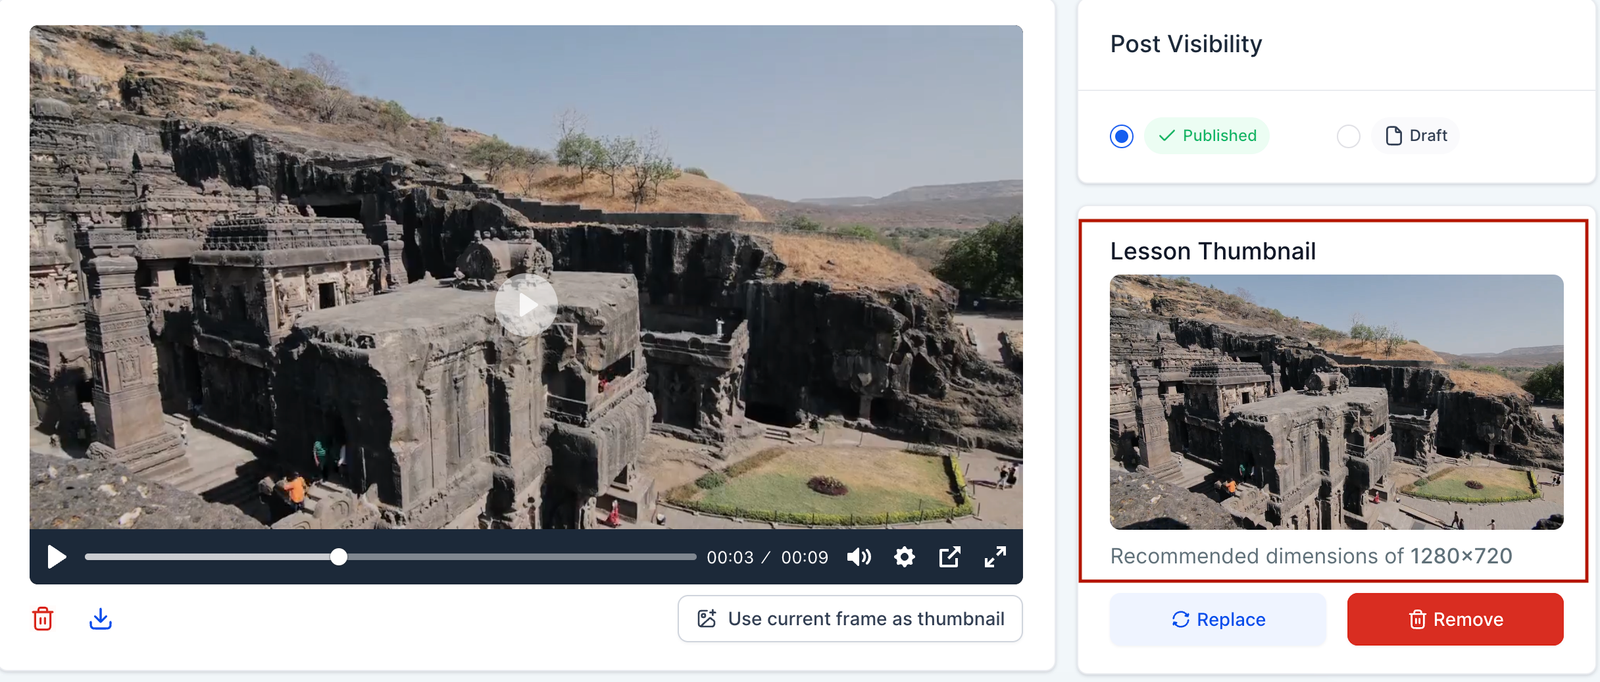Enter fullscreen mode on the video player
Screen dimensions: 1600x682
pos(995,557)
